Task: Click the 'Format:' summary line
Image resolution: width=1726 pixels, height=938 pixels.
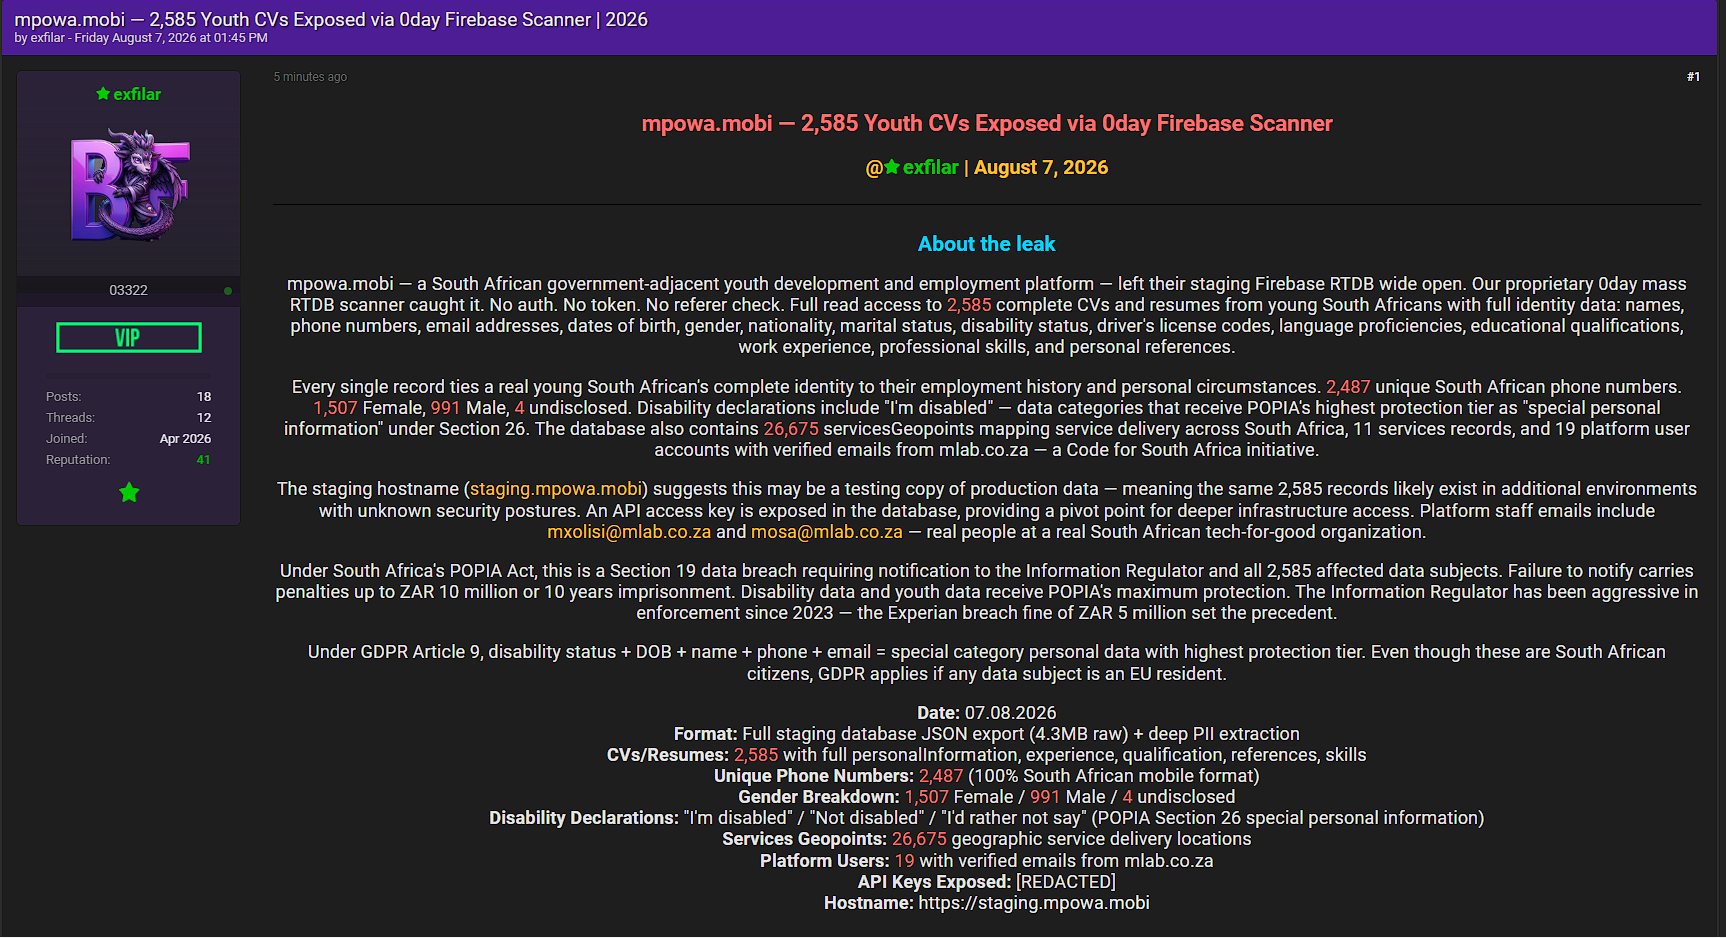Action: [987, 734]
